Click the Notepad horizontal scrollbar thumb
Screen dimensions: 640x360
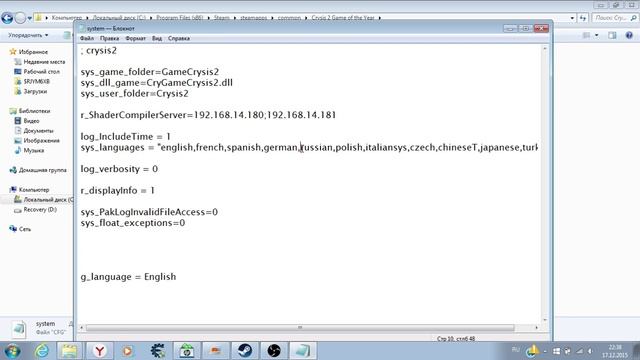(300, 327)
